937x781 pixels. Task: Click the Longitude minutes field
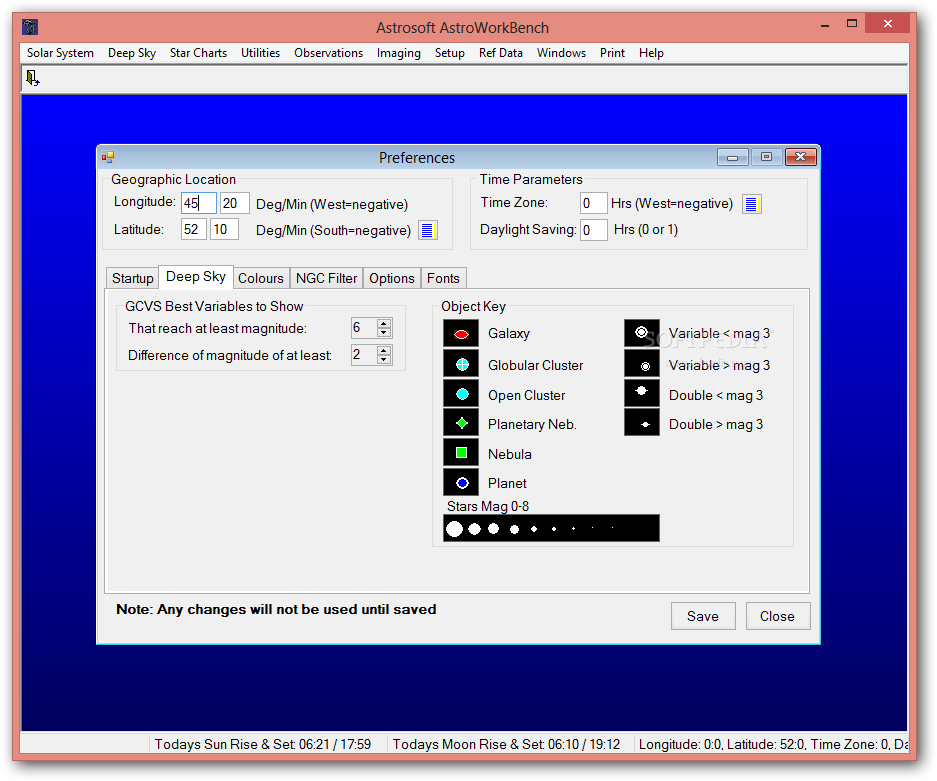click(234, 203)
